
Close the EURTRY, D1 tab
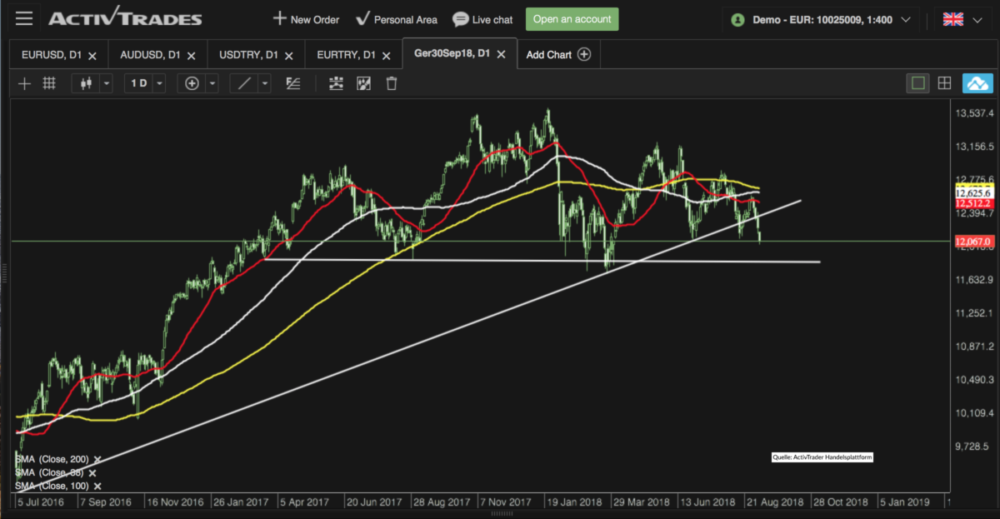click(x=386, y=56)
